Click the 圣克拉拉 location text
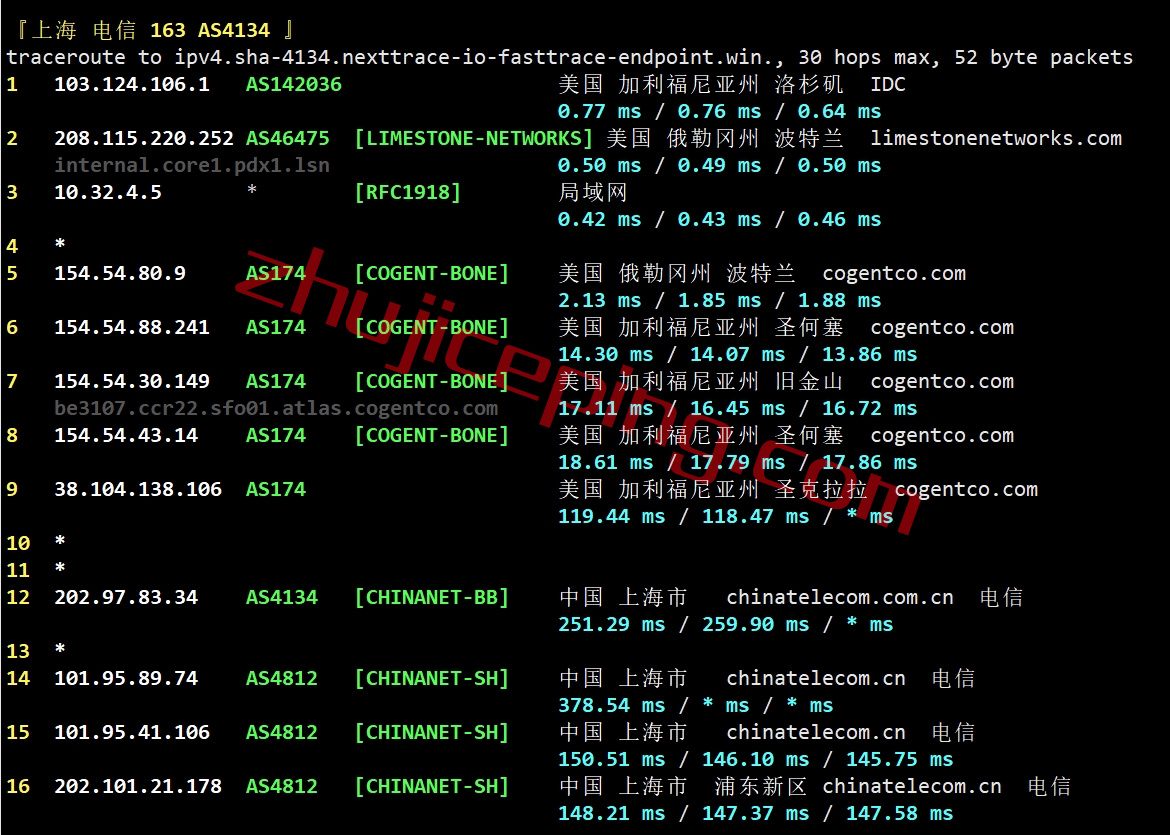Image resolution: width=1170 pixels, height=835 pixels. pyautogui.click(x=821, y=489)
